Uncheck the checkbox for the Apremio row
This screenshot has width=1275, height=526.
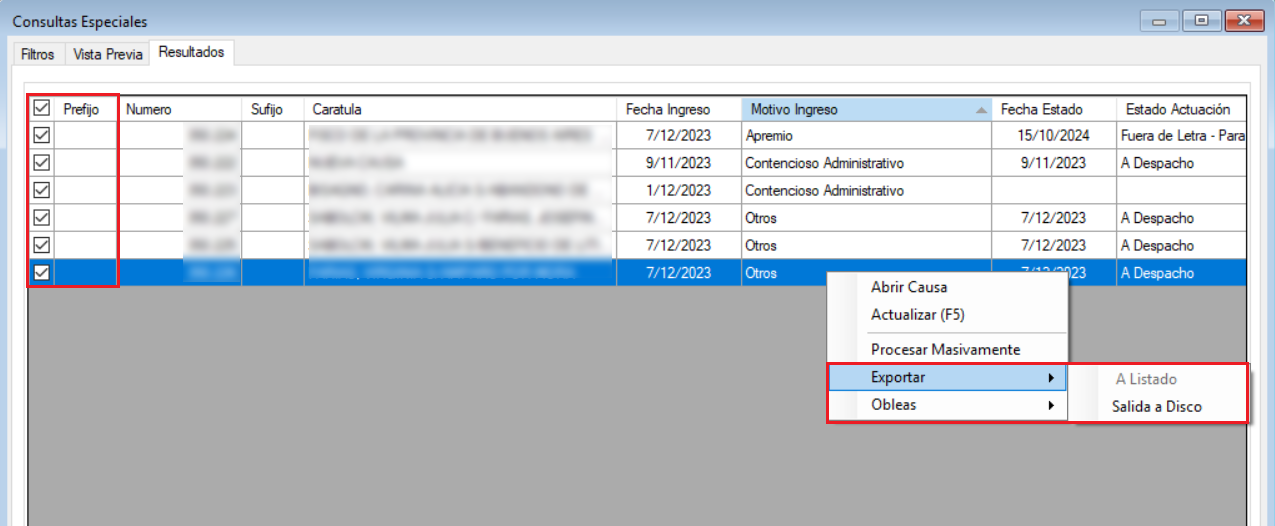(x=42, y=136)
